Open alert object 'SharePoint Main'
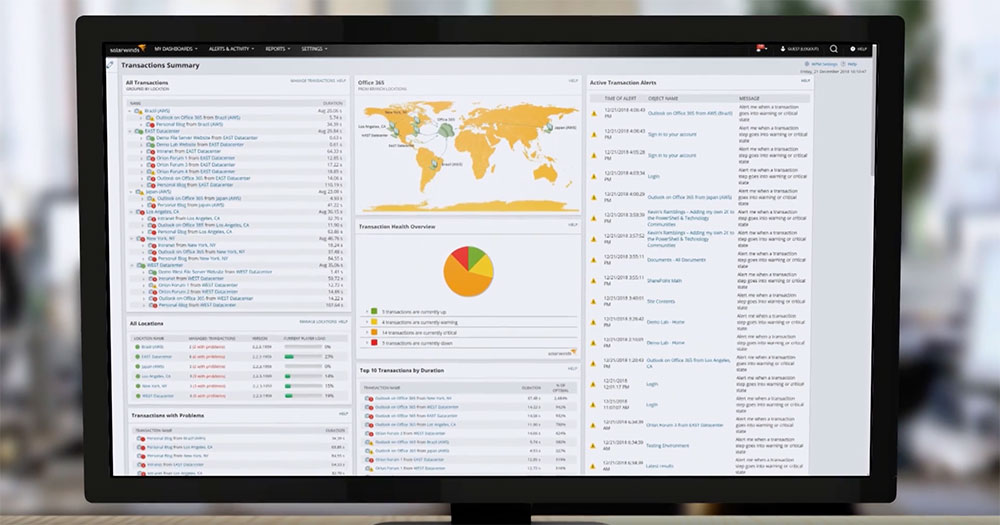The width and height of the screenshot is (1000, 525). pos(664,280)
